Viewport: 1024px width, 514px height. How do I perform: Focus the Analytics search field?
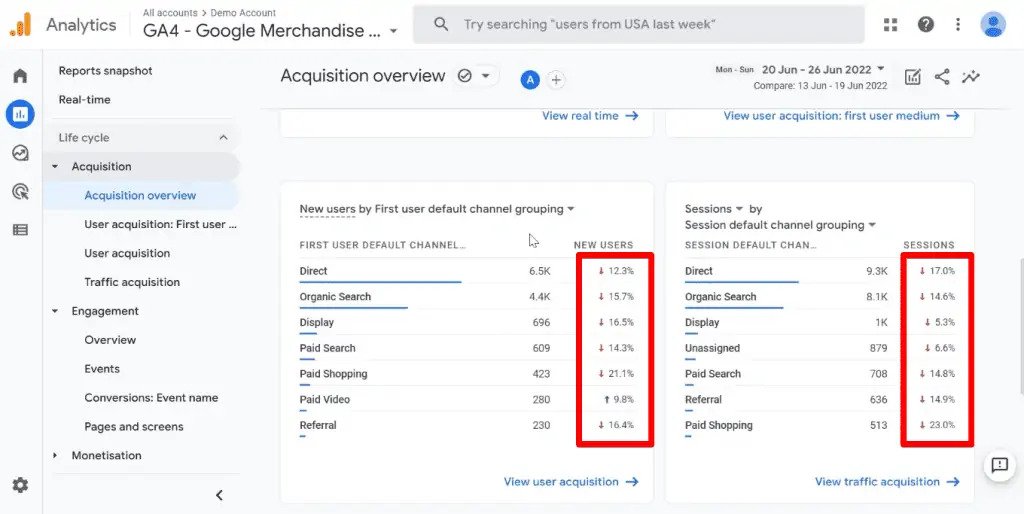coord(639,25)
